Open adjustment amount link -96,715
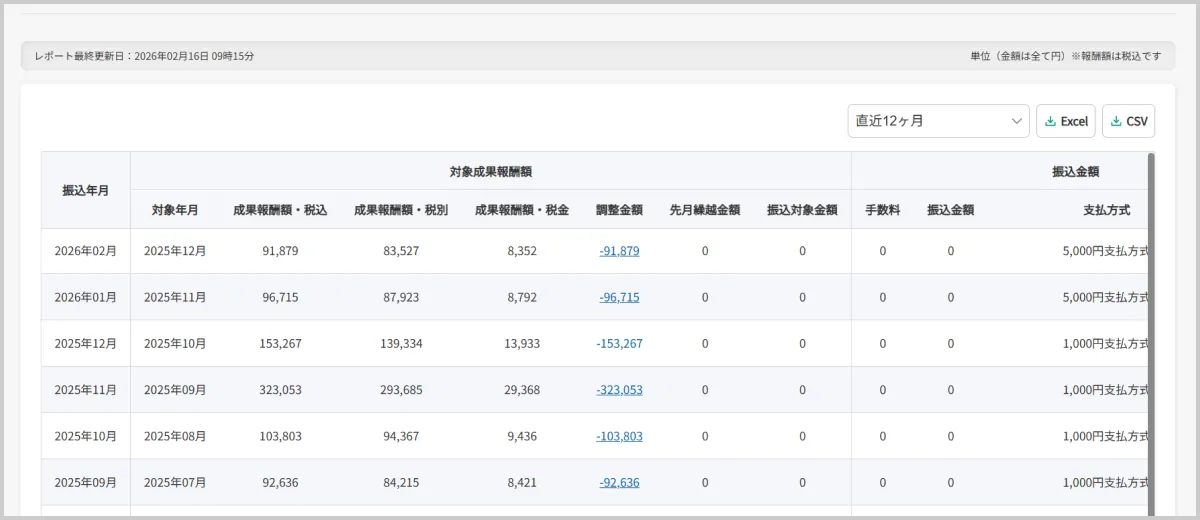Viewport: 1200px width, 520px height. click(619, 297)
